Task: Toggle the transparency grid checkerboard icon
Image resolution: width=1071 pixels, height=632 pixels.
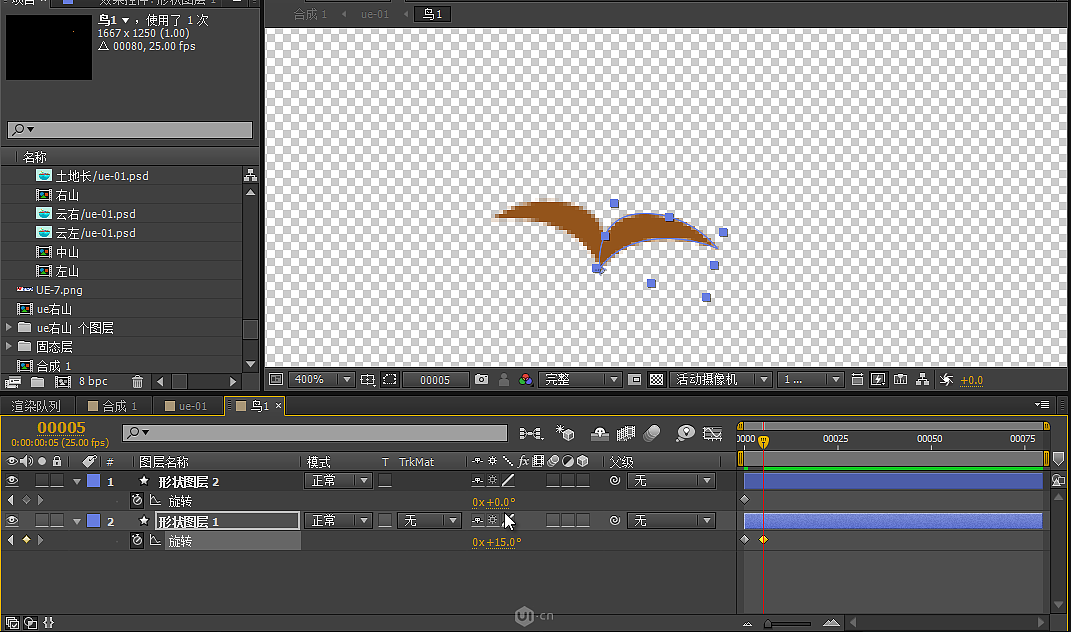Action: 656,380
